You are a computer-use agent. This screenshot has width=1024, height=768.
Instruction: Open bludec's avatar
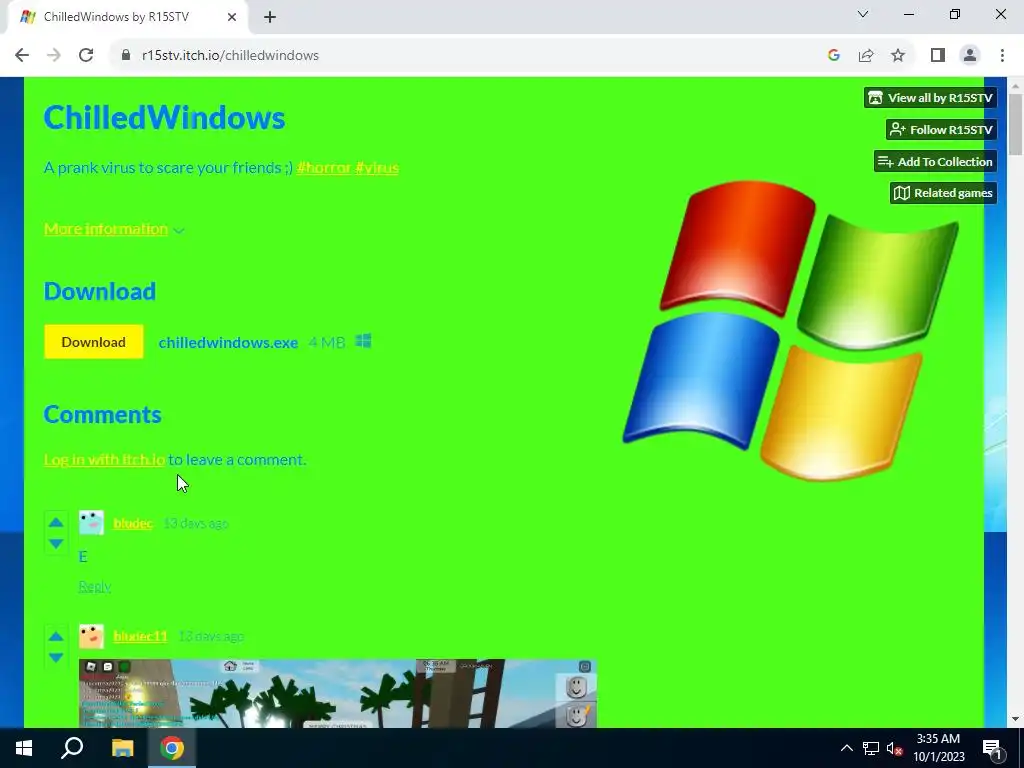click(91, 523)
